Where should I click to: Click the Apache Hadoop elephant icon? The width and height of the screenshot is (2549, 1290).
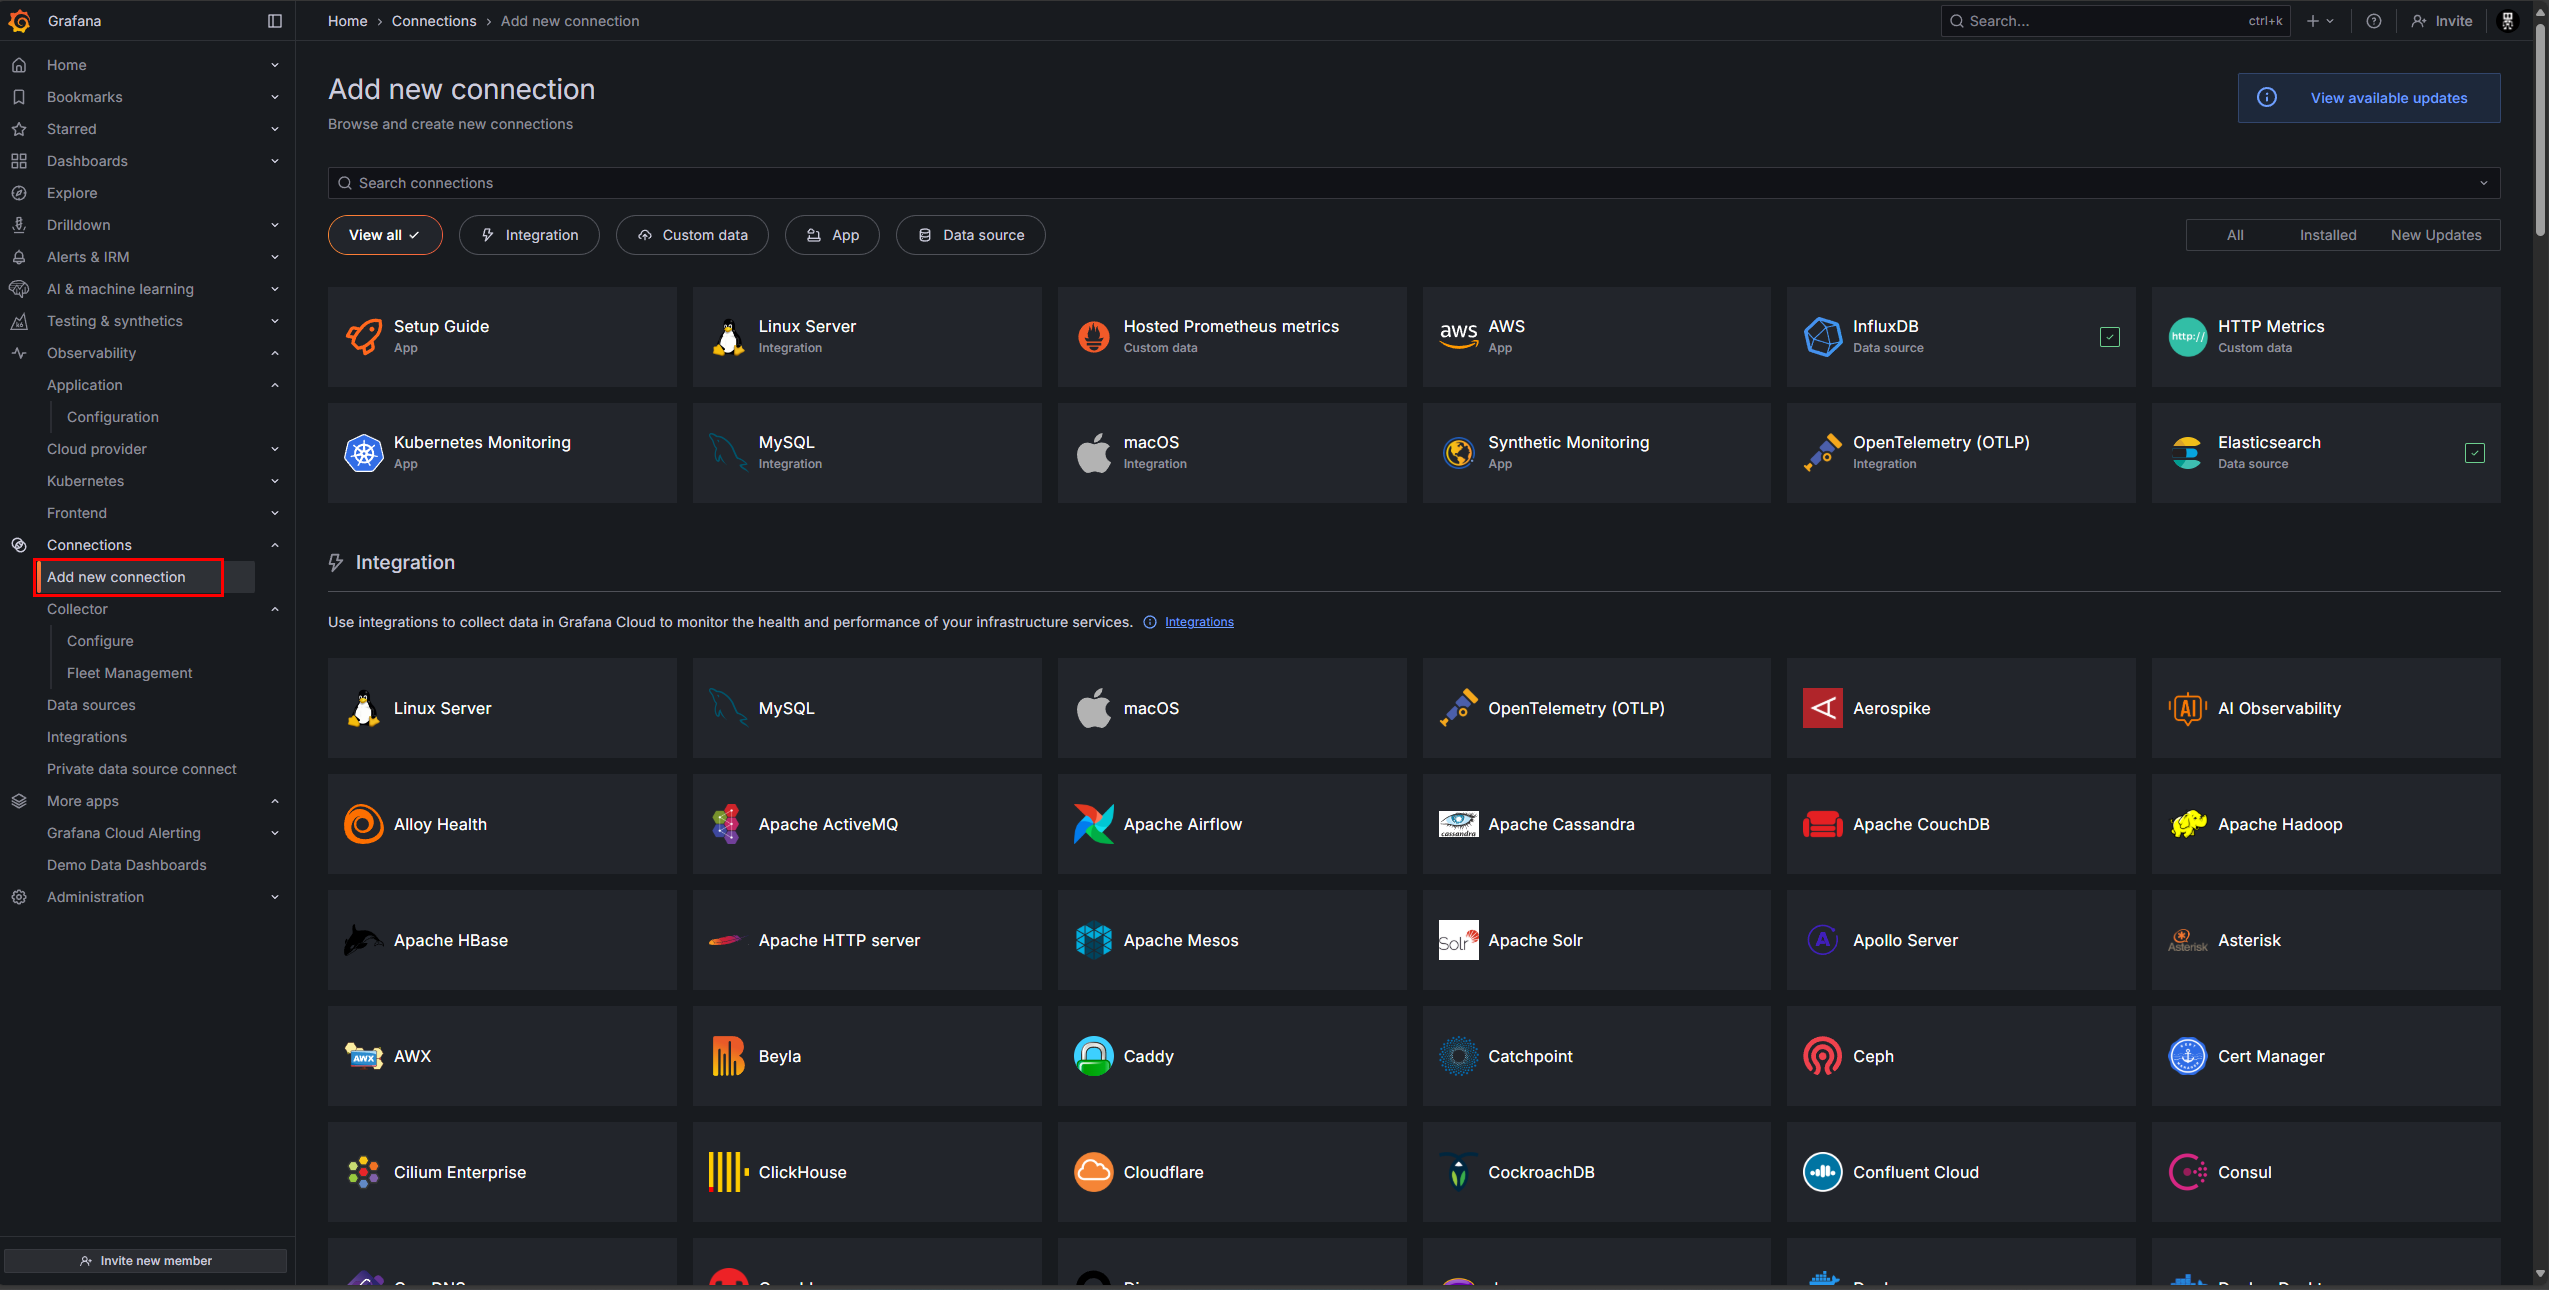click(2188, 824)
